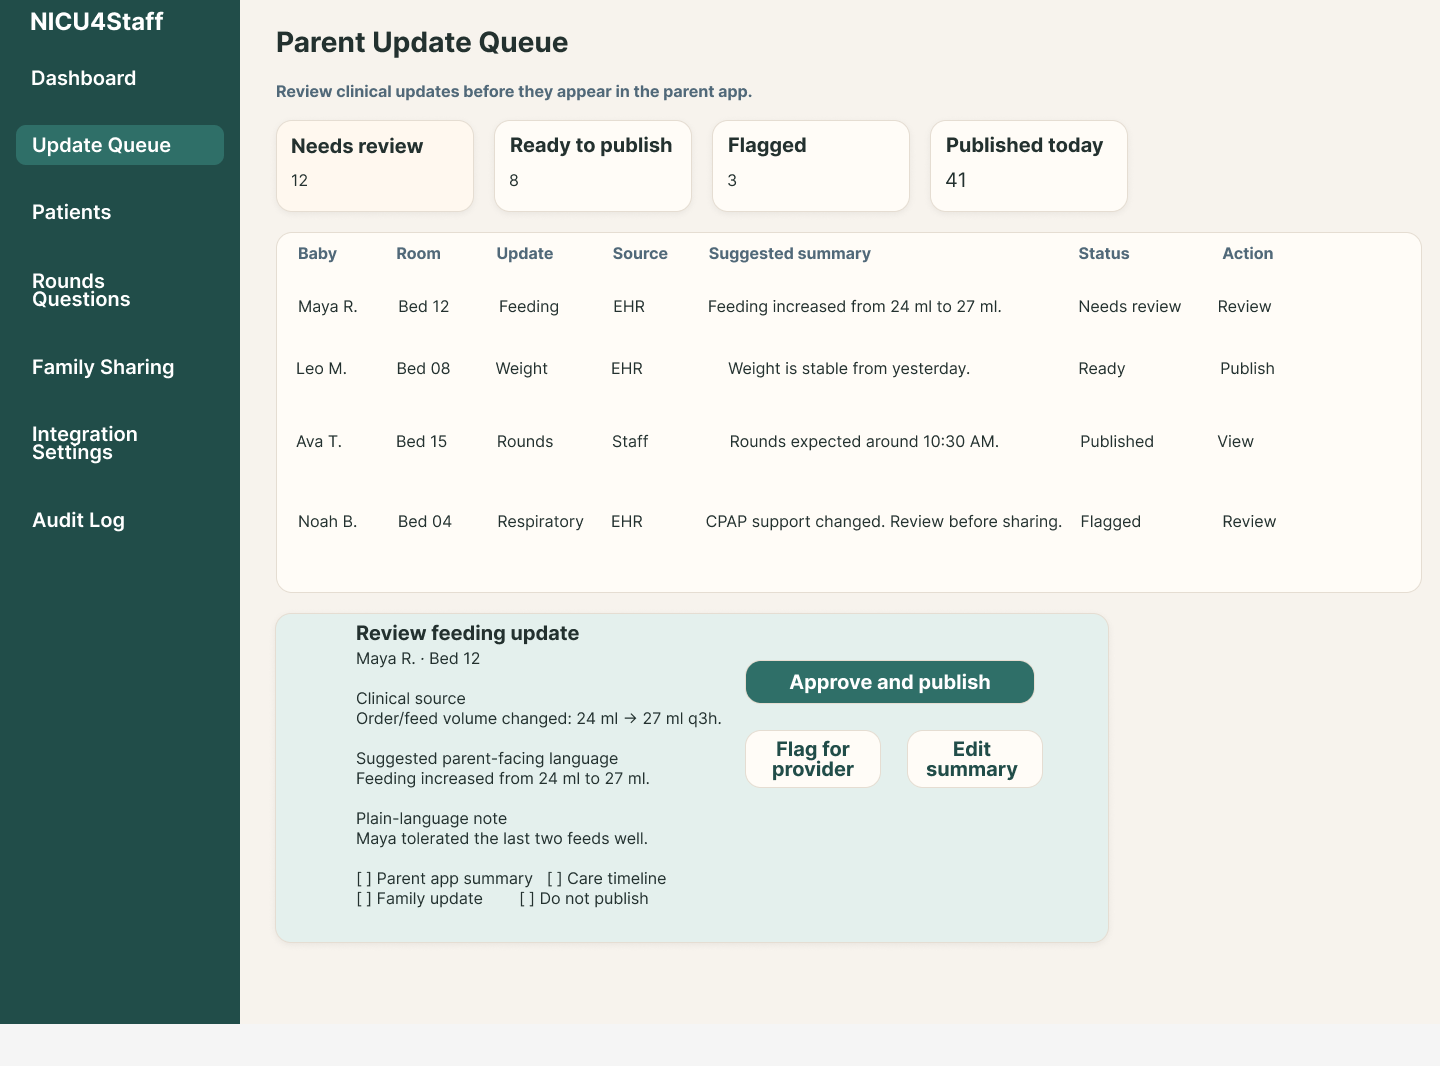Click Publish action for Leo M.
Image resolution: width=1440 pixels, height=1066 pixels.
click(x=1247, y=369)
